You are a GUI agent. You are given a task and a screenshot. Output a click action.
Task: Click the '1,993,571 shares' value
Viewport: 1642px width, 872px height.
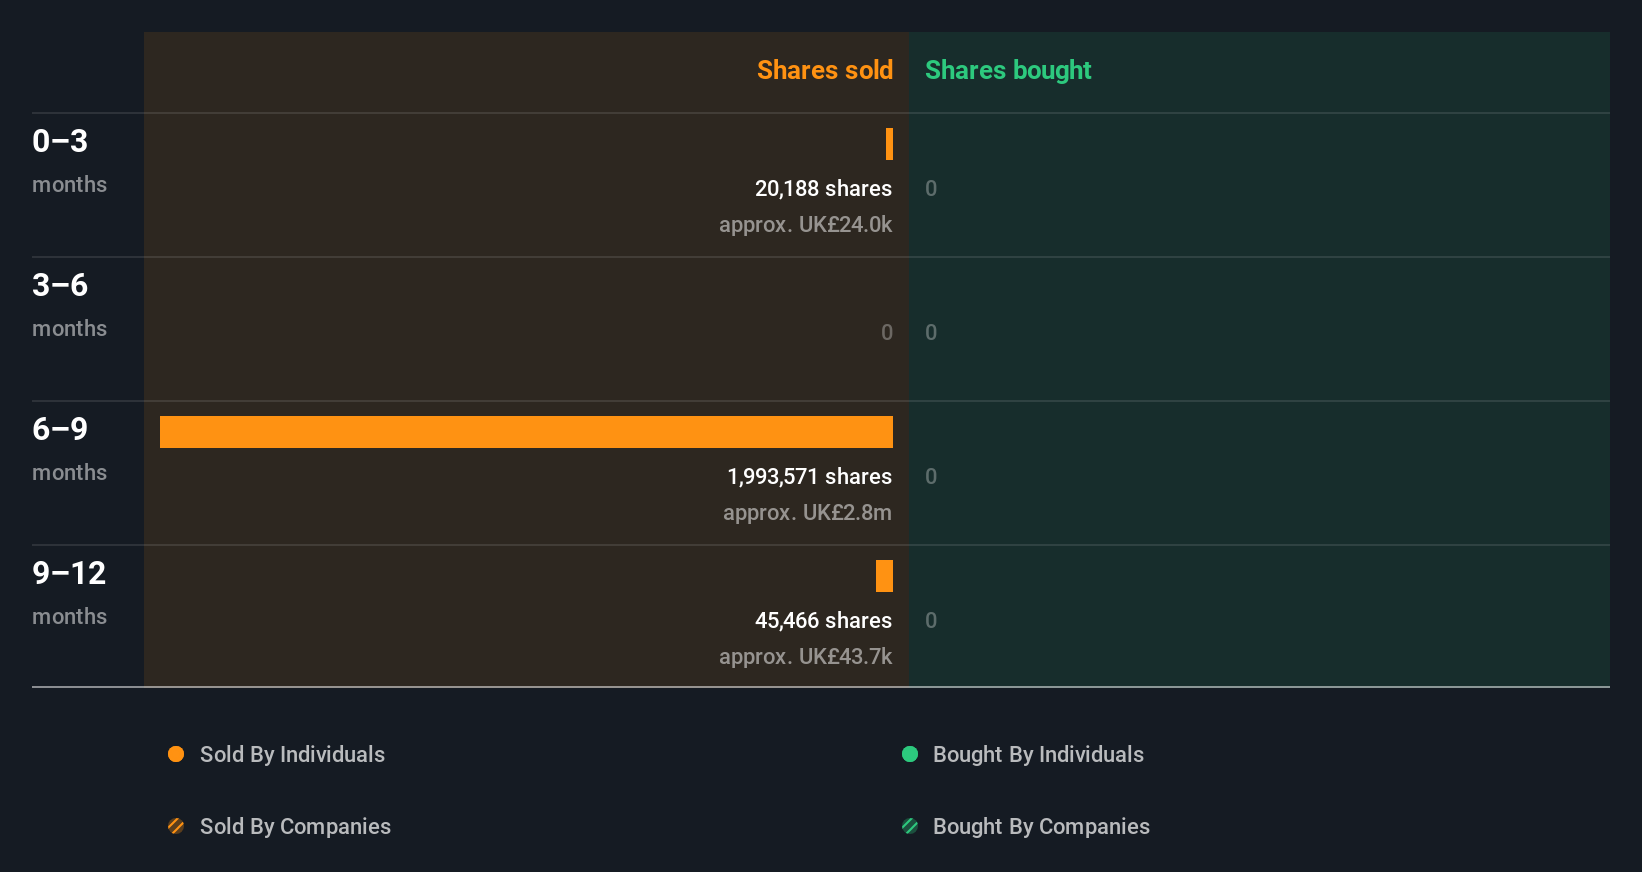click(809, 476)
